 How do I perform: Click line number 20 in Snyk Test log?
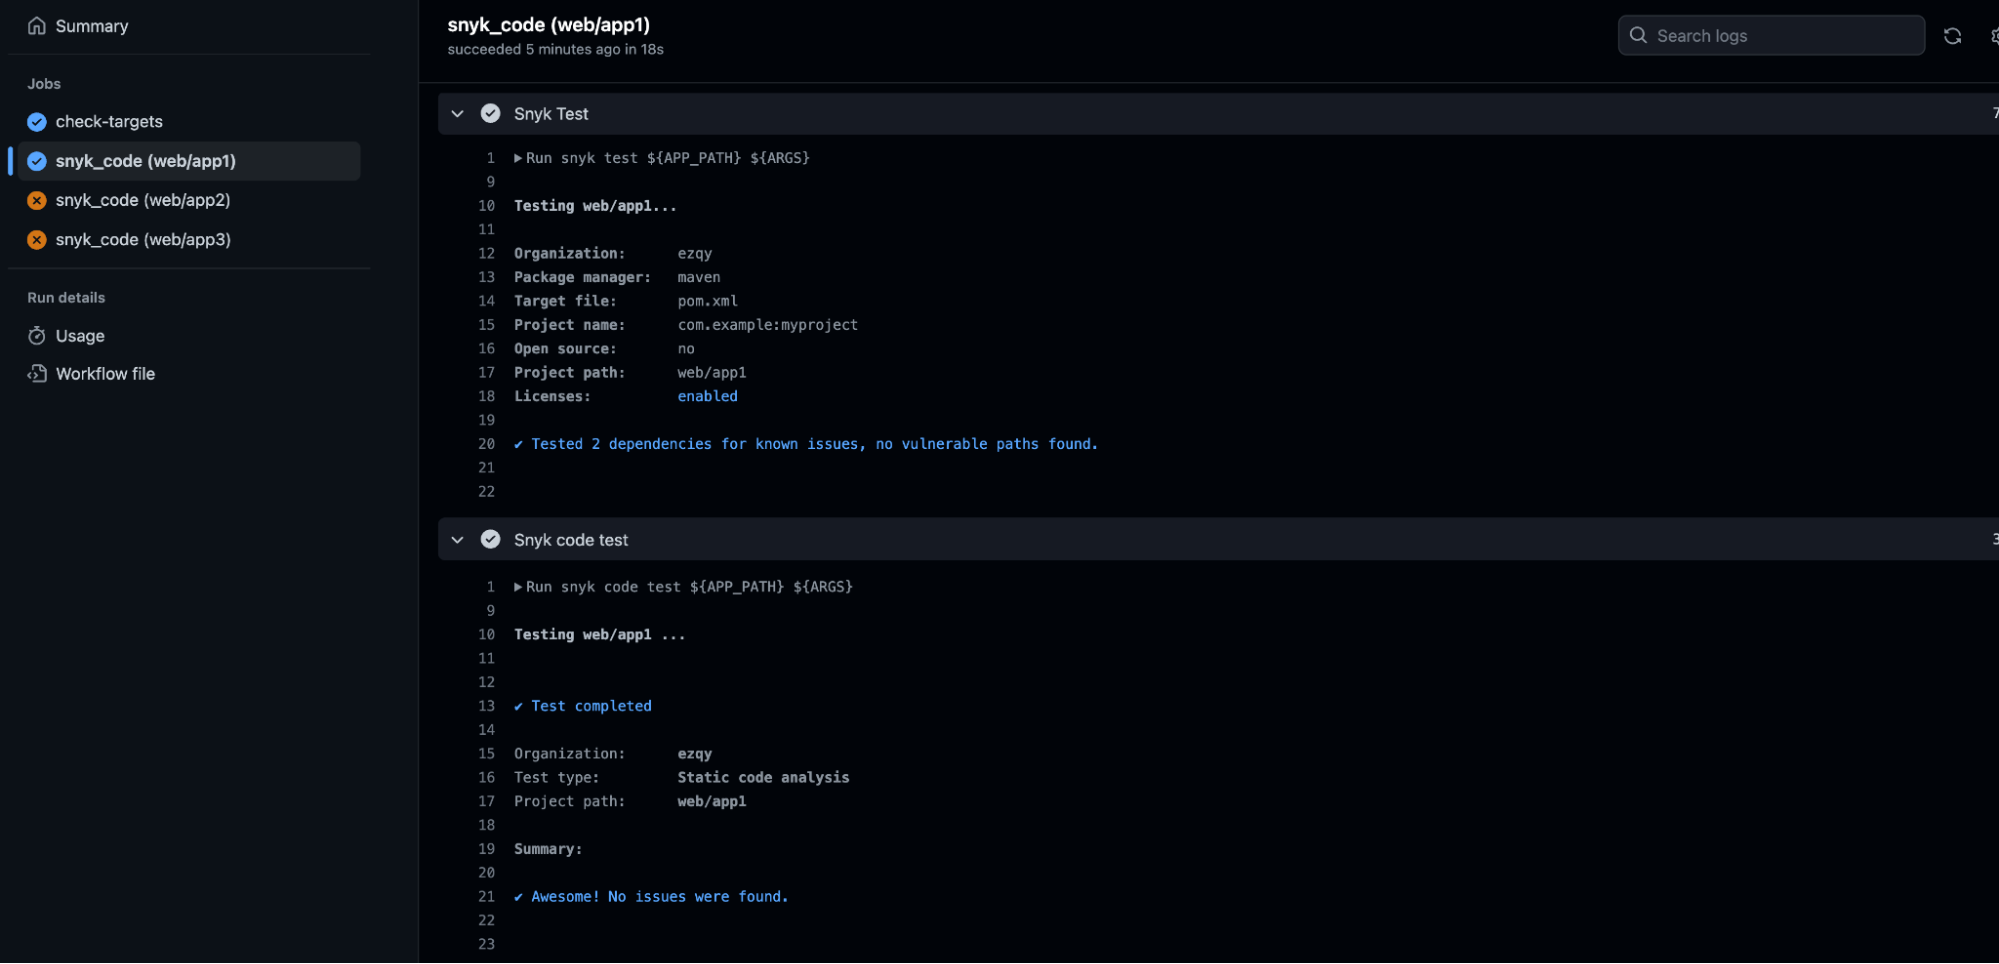click(x=486, y=444)
